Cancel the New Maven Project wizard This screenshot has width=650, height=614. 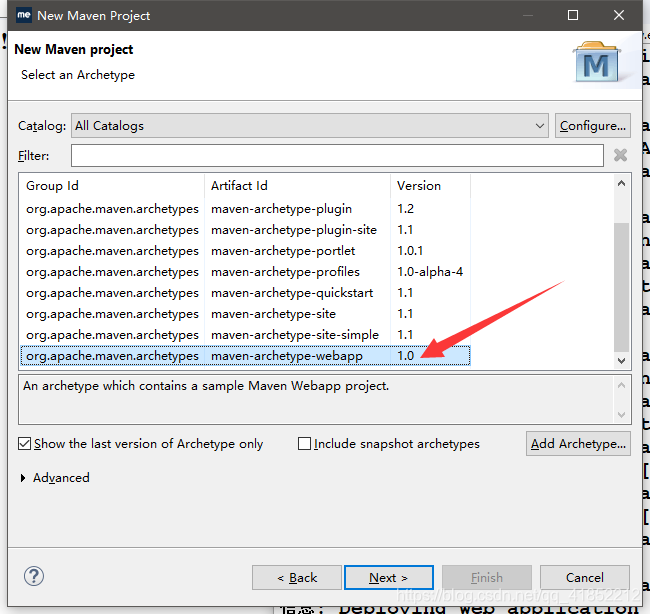(x=585, y=578)
